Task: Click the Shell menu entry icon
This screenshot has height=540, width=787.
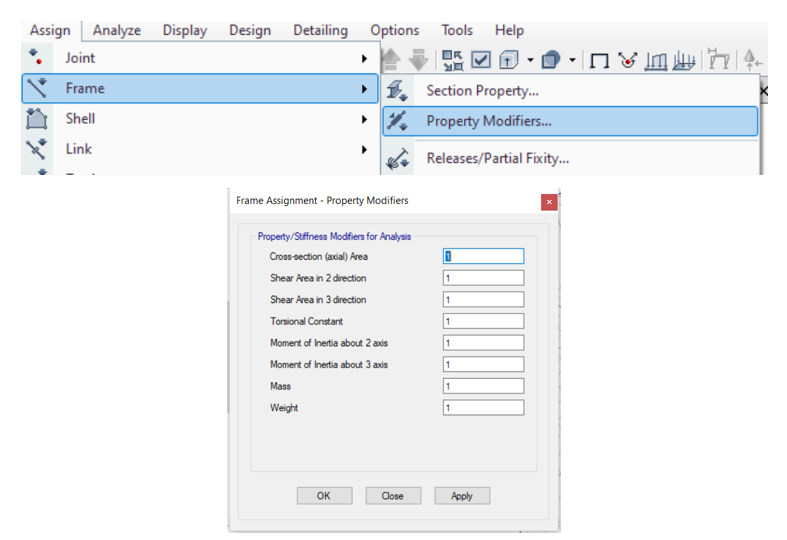Action: [37, 118]
